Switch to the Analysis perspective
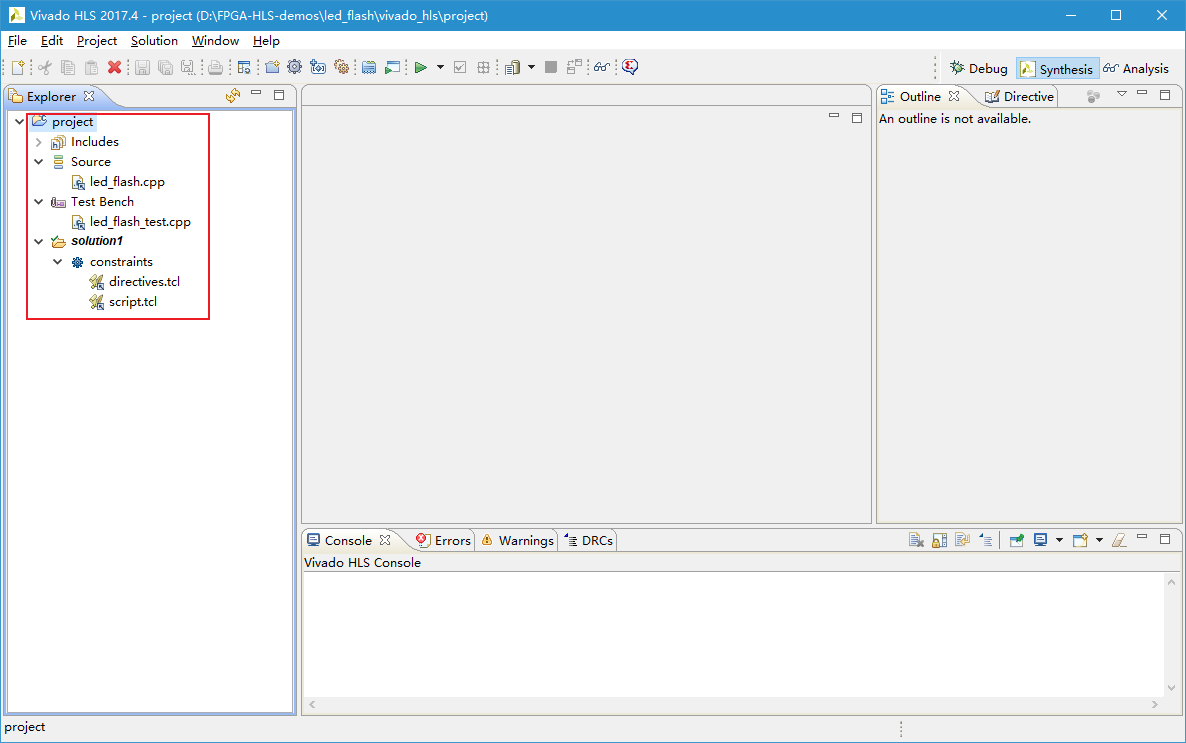1186x743 pixels. tap(1136, 69)
